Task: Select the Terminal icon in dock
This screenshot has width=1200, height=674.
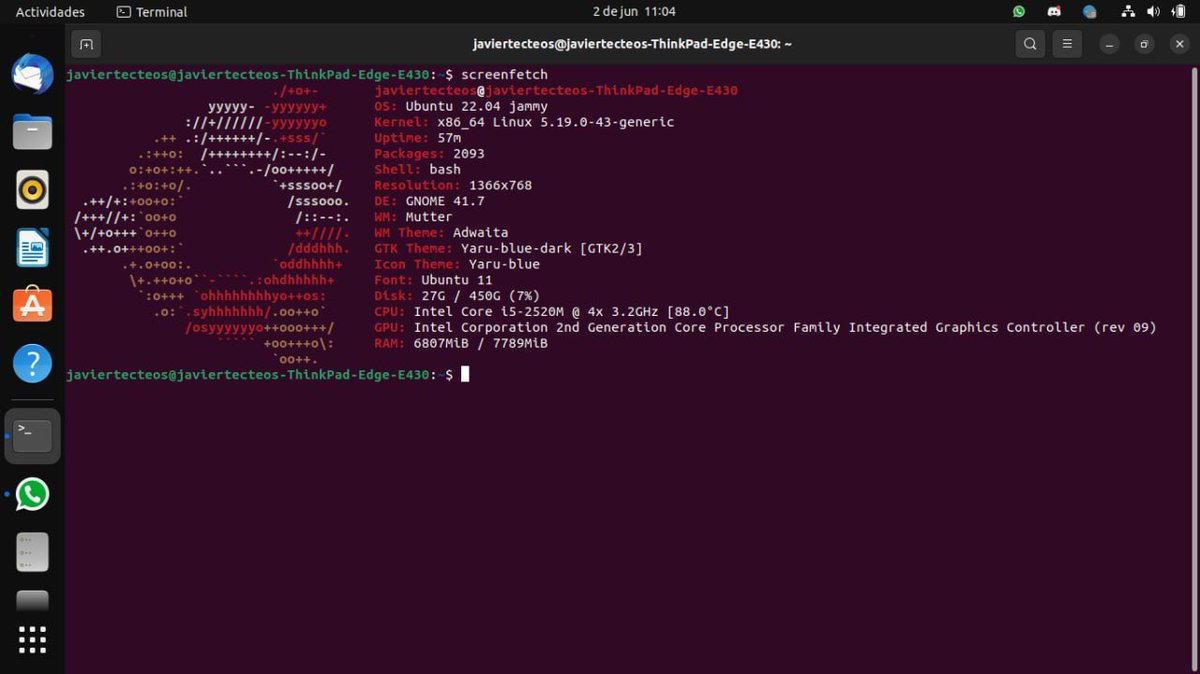Action: point(32,435)
